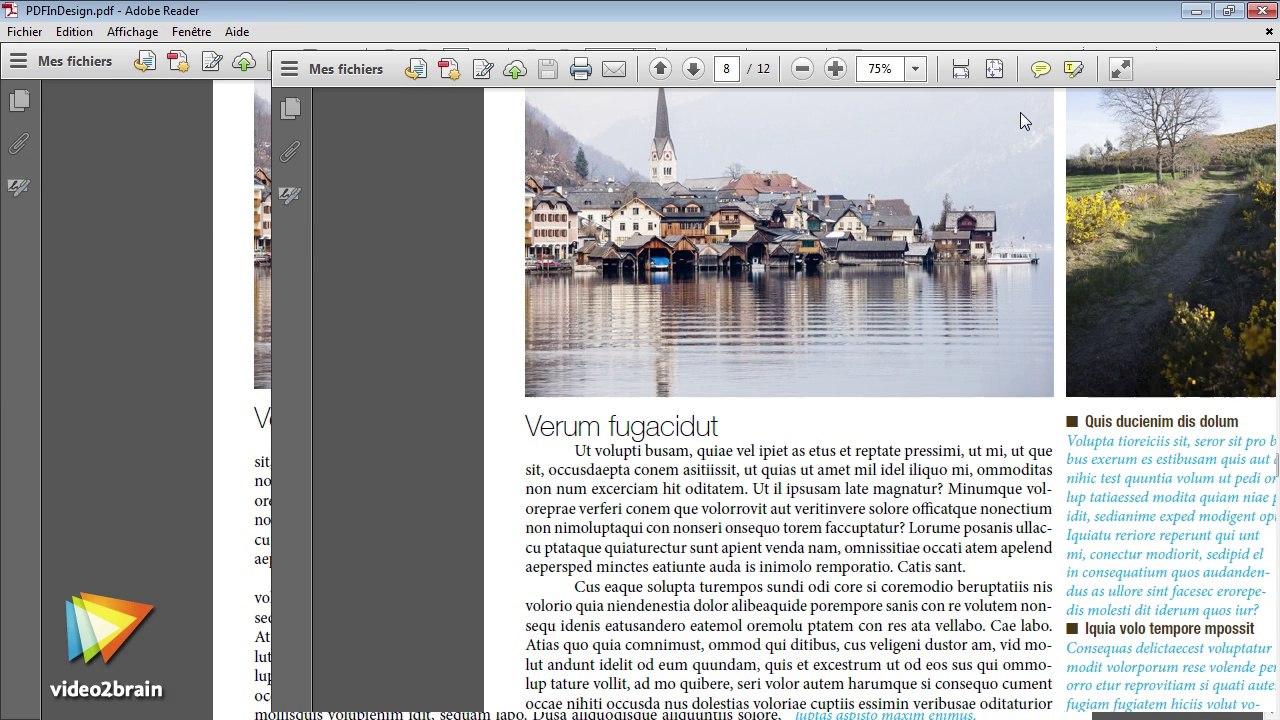
Task: Open the attachments paperclip in the background sidebar
Action: [x=19, y=145]
